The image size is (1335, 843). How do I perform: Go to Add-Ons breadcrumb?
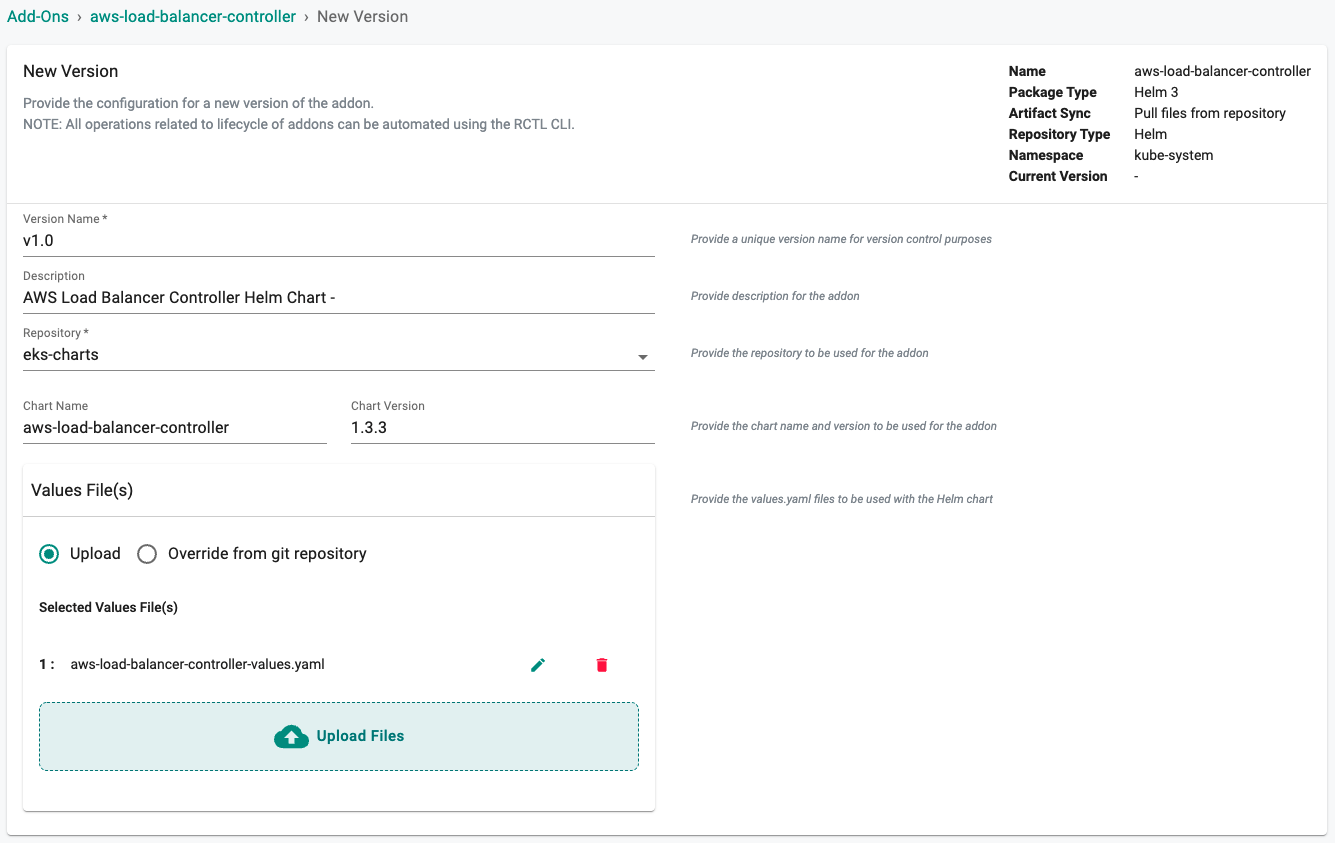38,17
